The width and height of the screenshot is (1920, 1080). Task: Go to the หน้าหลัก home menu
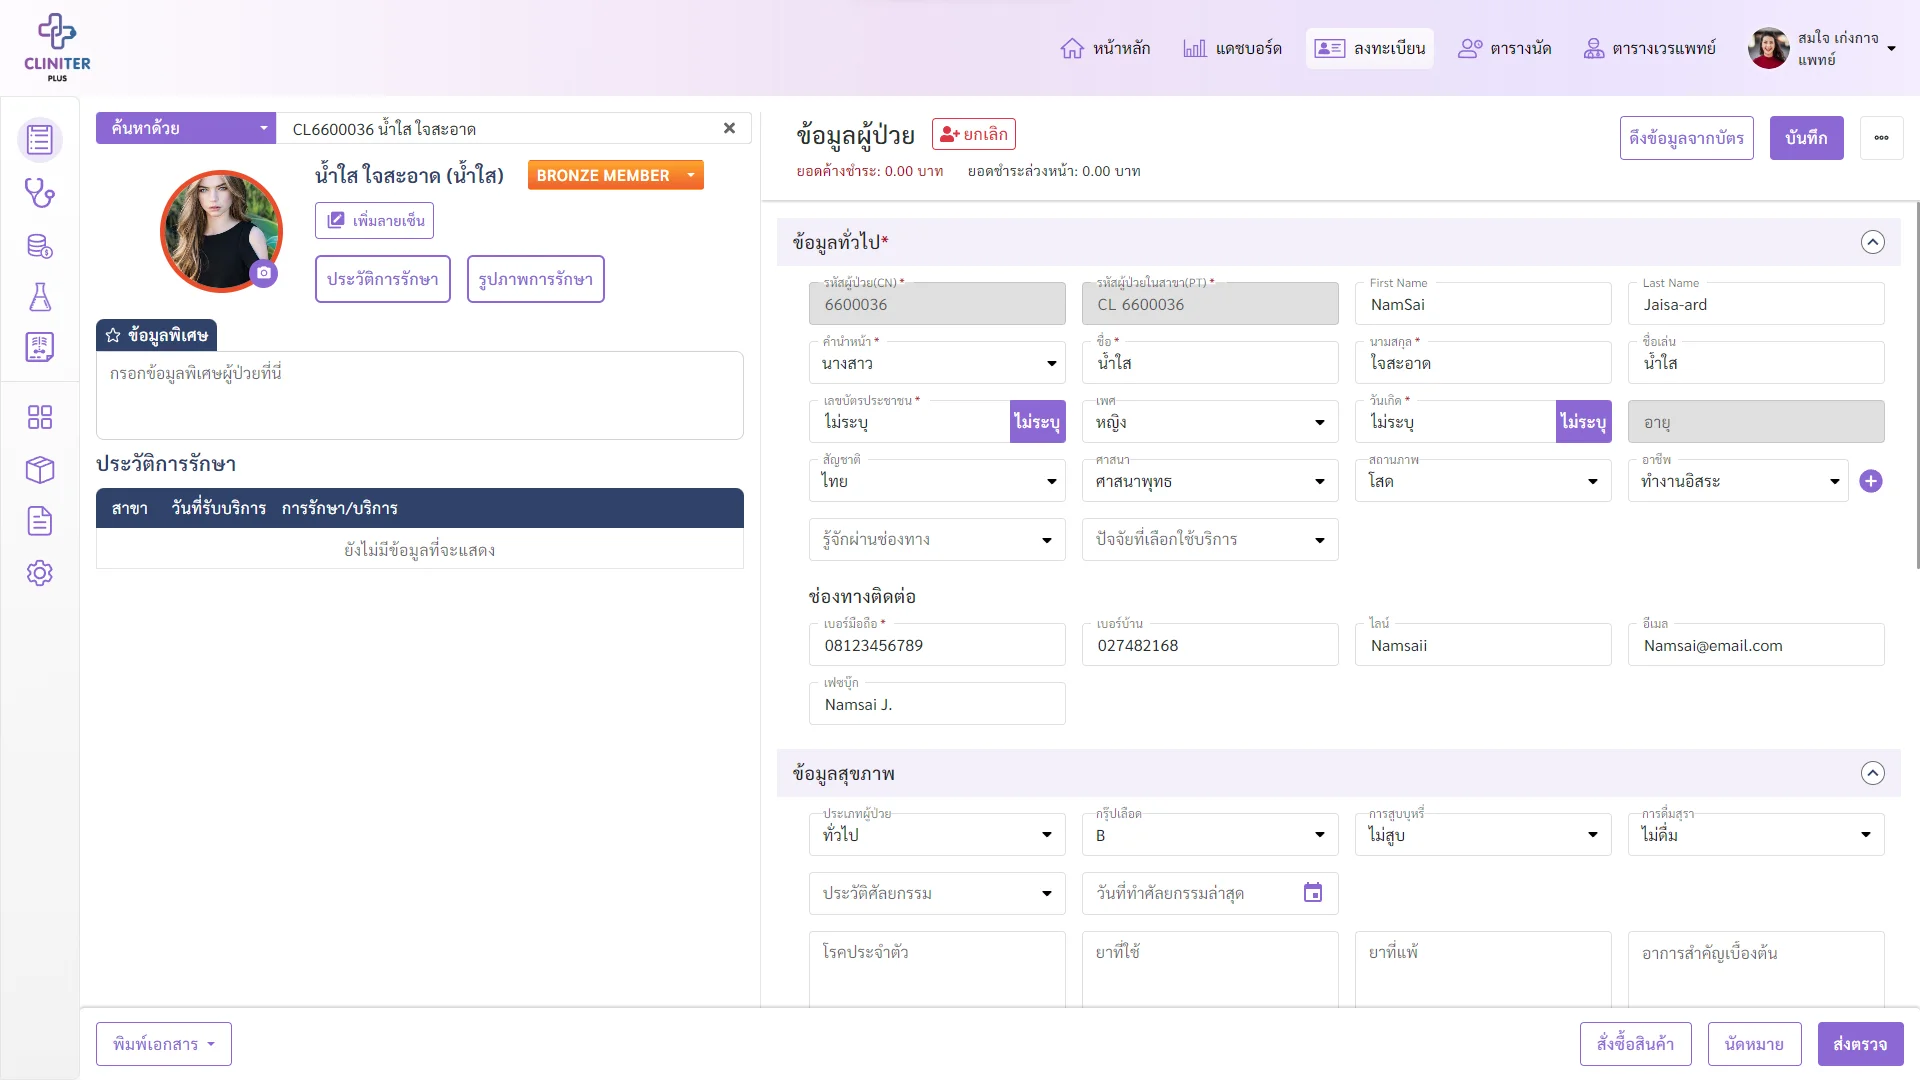(1105, 48)
